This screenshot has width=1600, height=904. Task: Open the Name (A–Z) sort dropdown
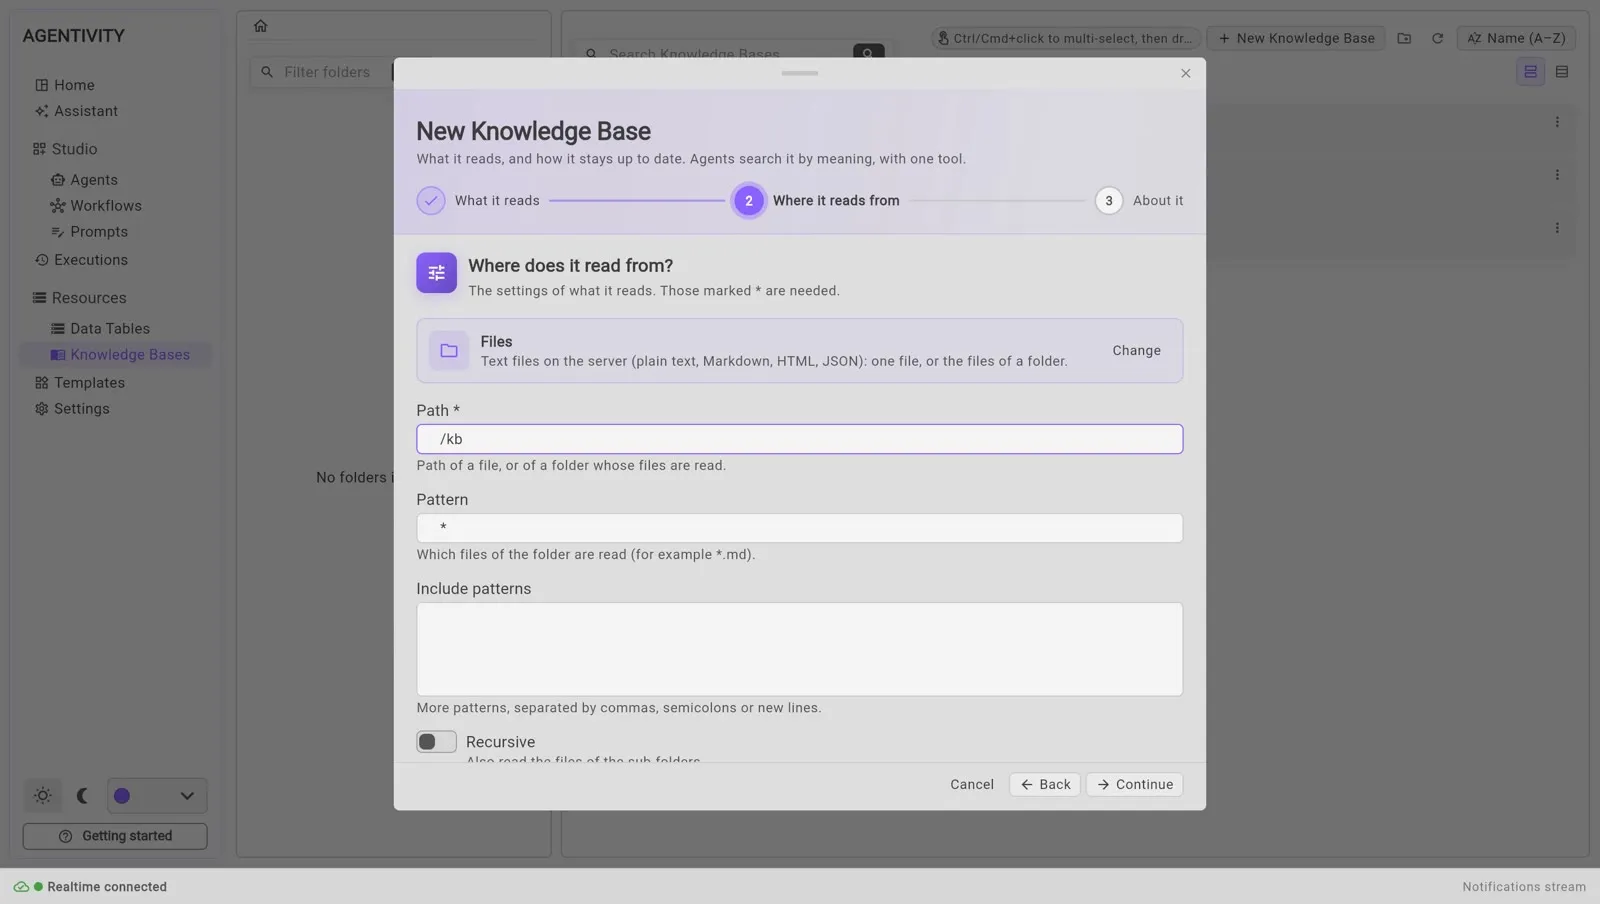click(x=1517, y=38)
